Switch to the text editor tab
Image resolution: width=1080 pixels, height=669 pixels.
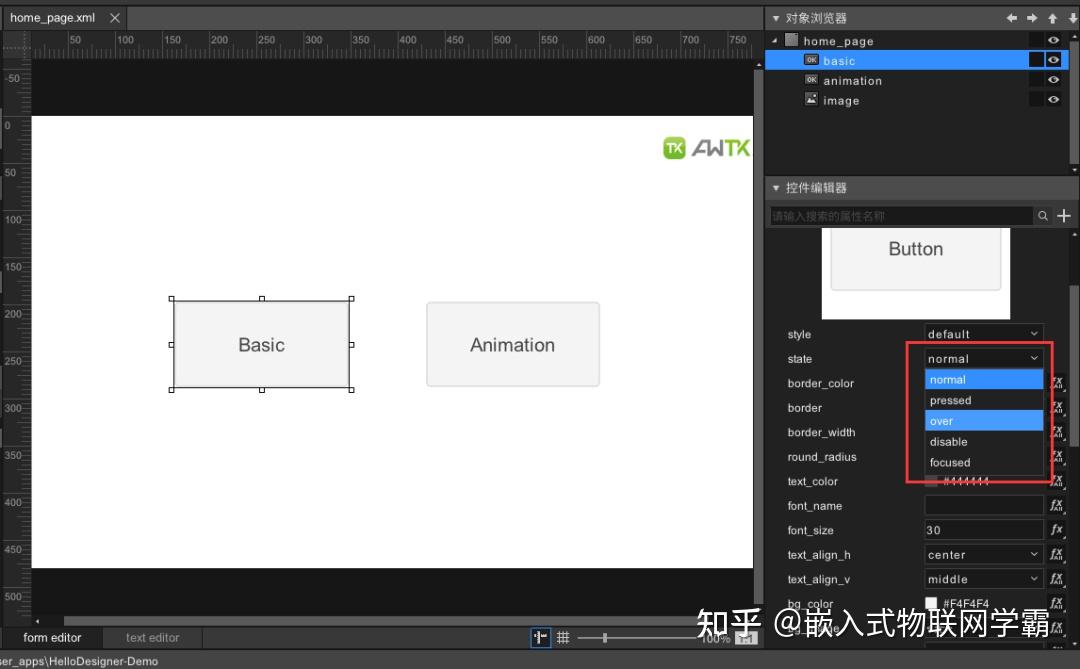(152, 637)
